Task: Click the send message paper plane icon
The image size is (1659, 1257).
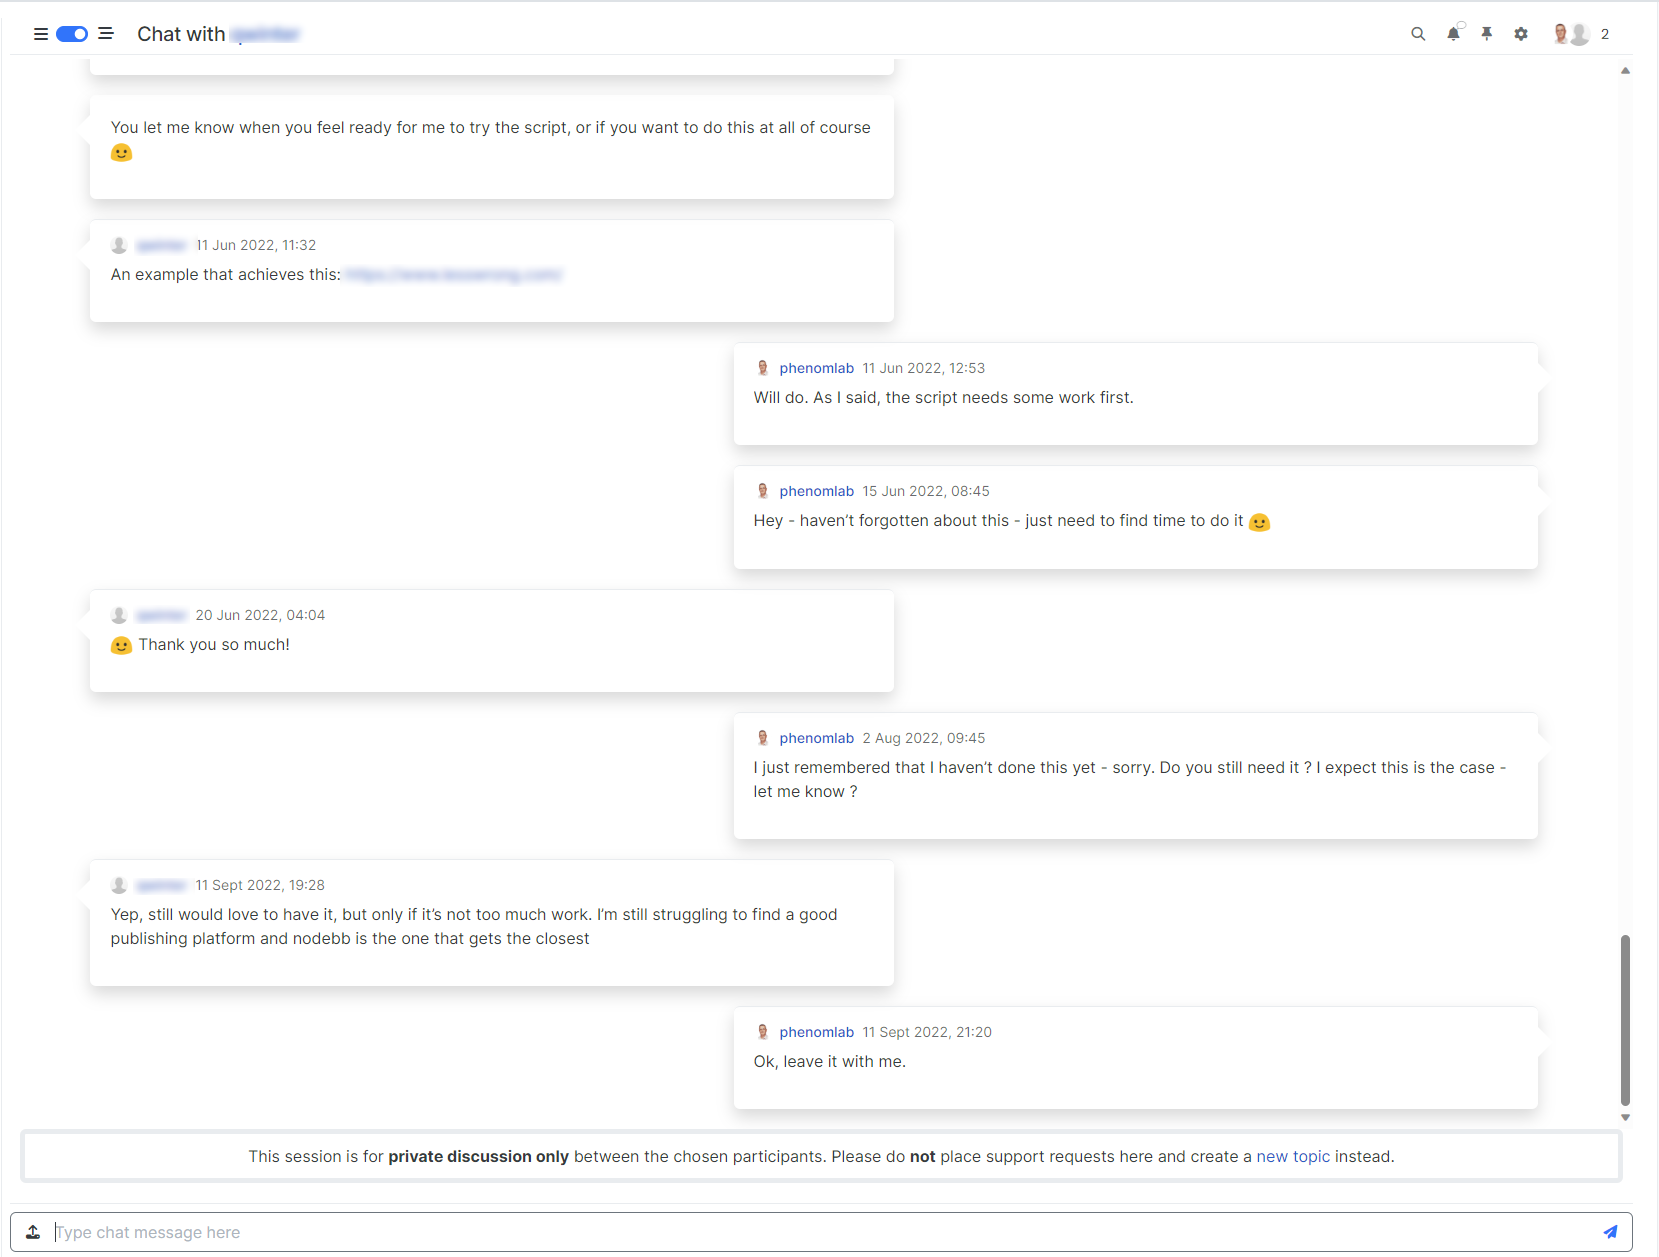Action: tap(1610, 1232)
